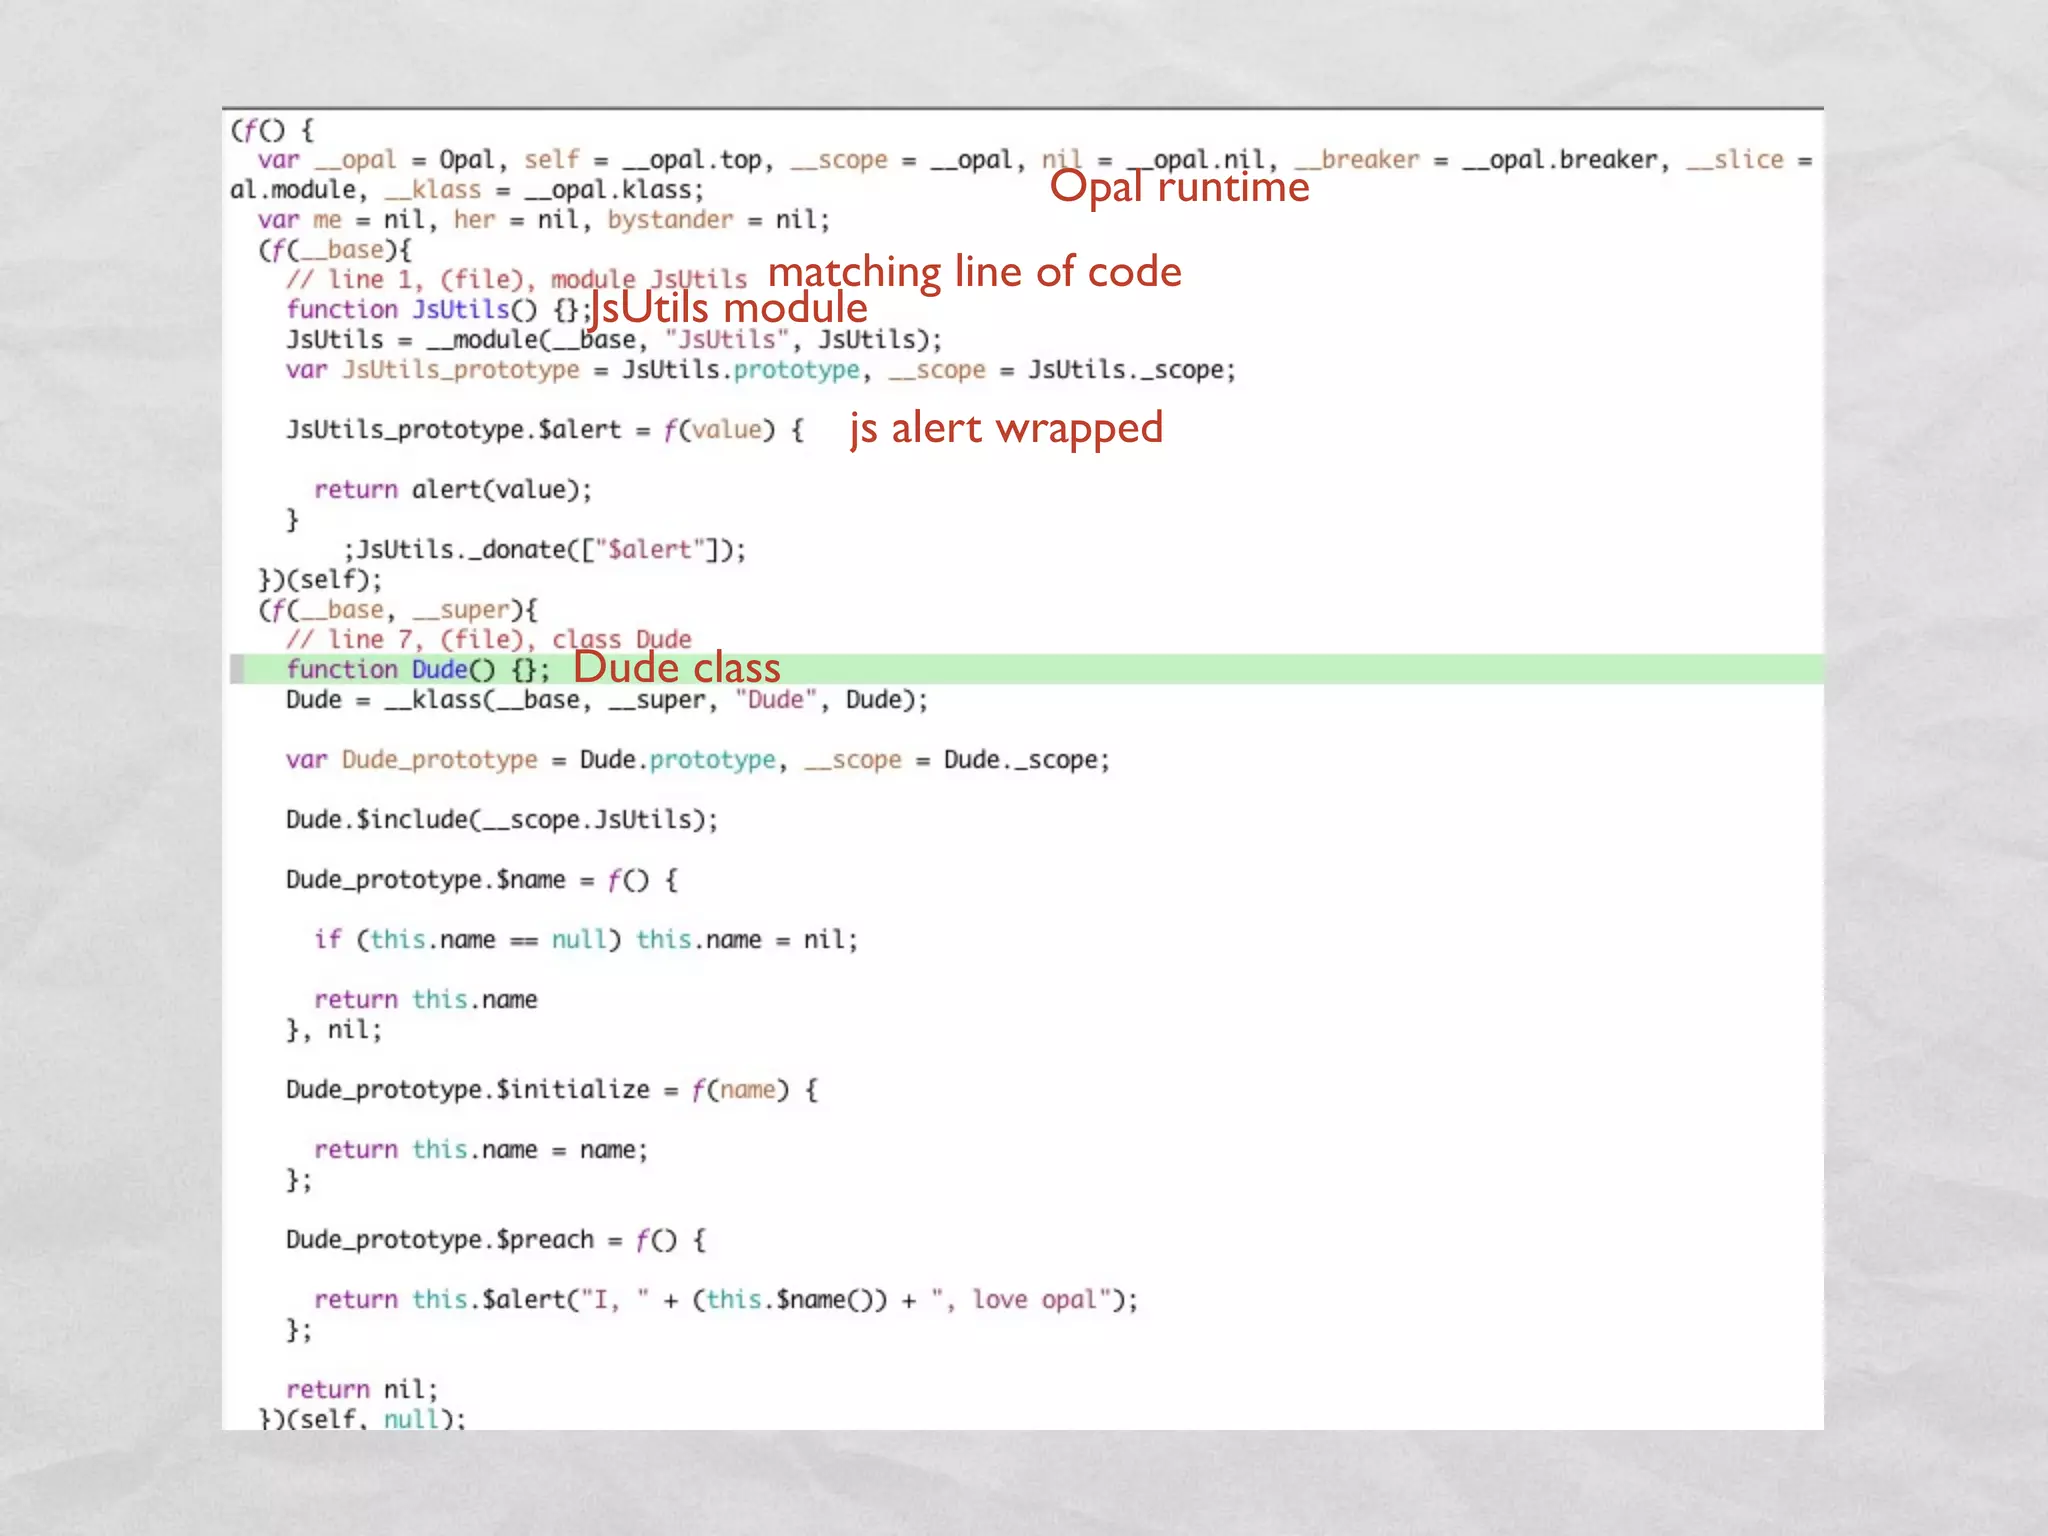Click the ';JsUtils._donate(["$alert"]);' line
The width and height of the screenshot is (2048, 1536).
coord(545,550)
